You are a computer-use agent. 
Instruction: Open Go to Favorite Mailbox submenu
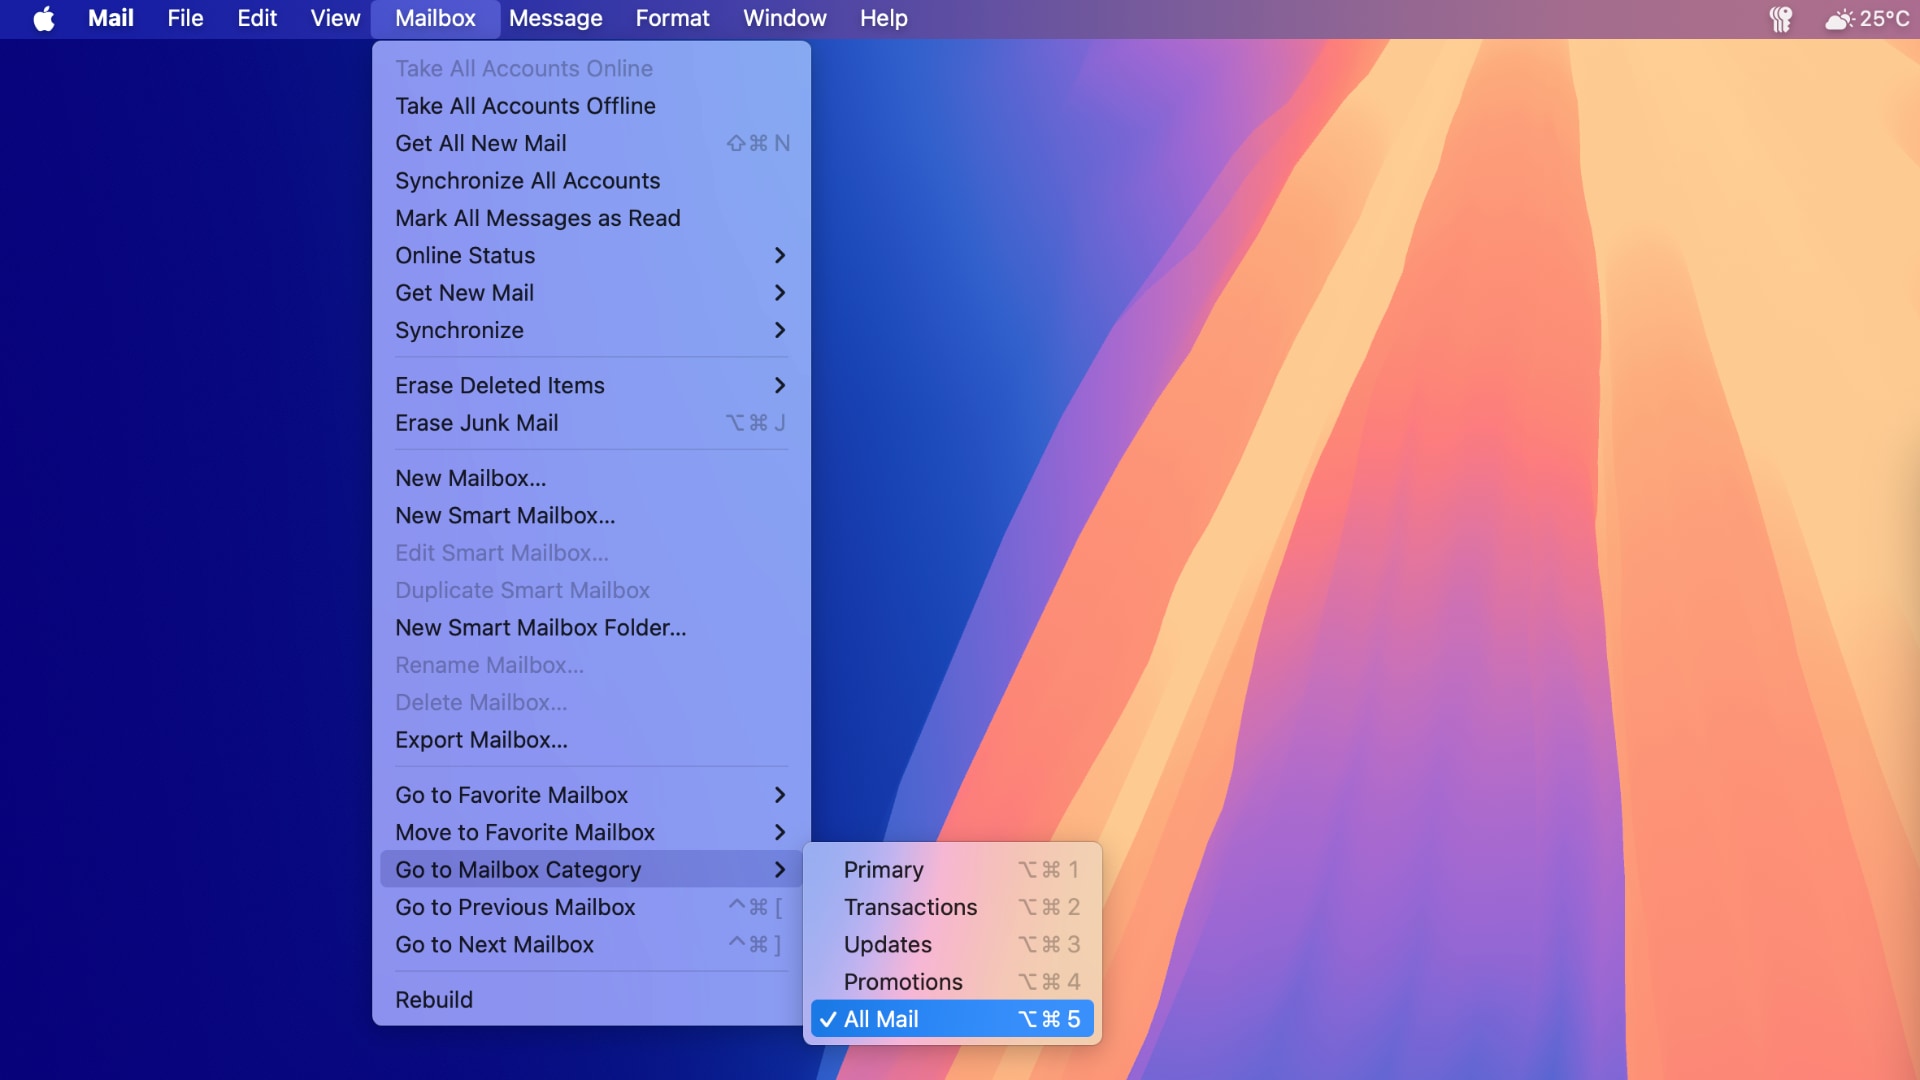(x=590, y=795)
